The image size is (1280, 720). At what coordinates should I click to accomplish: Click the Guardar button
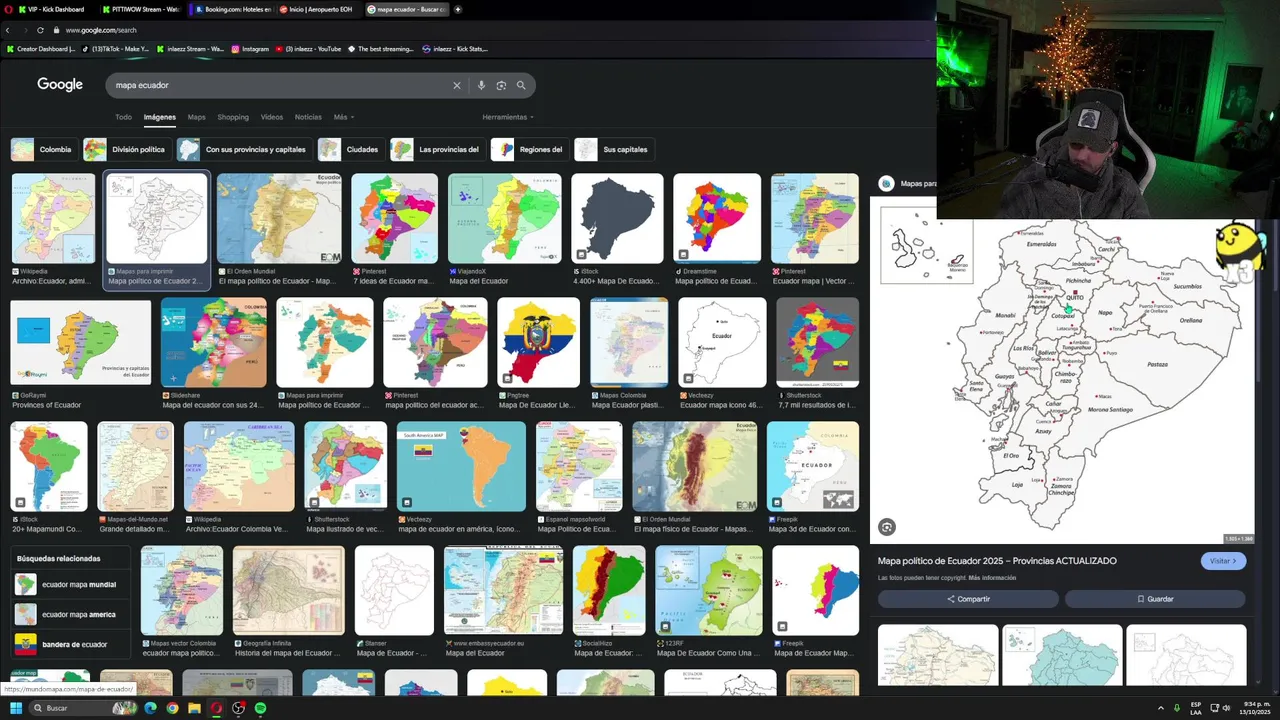point(1155,599)
